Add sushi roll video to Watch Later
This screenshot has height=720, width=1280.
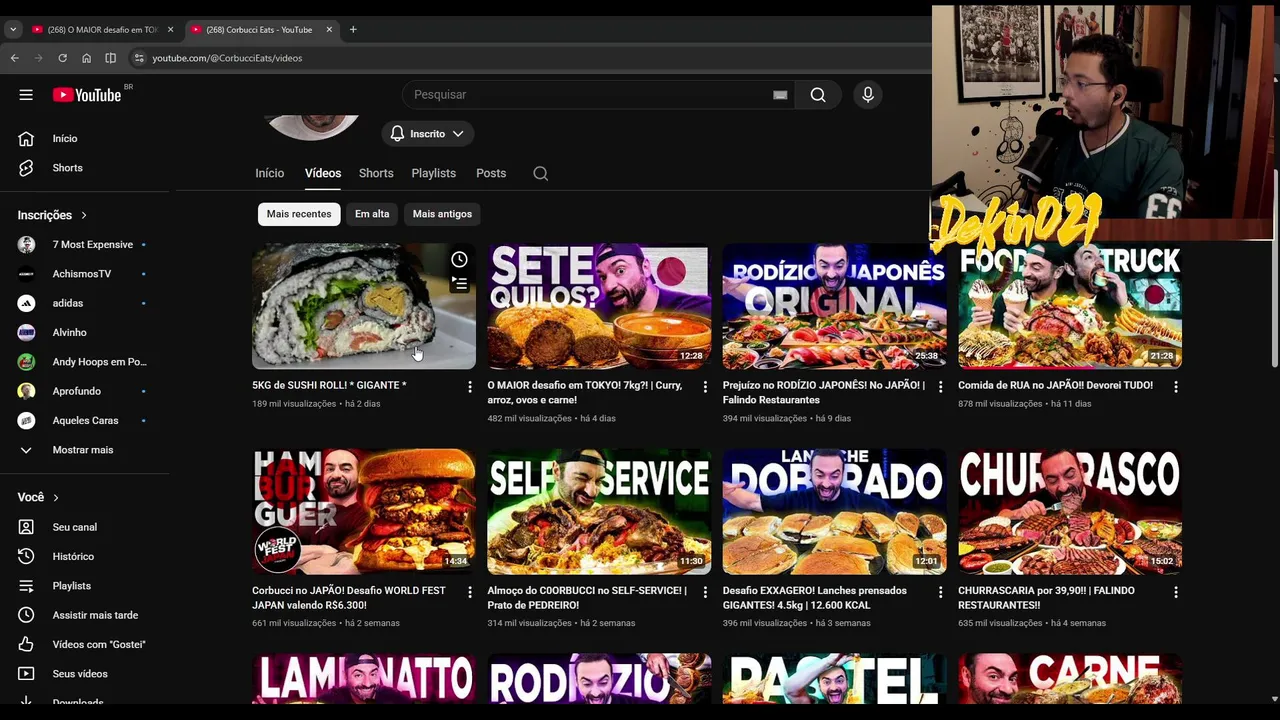[x=459, y=260]
